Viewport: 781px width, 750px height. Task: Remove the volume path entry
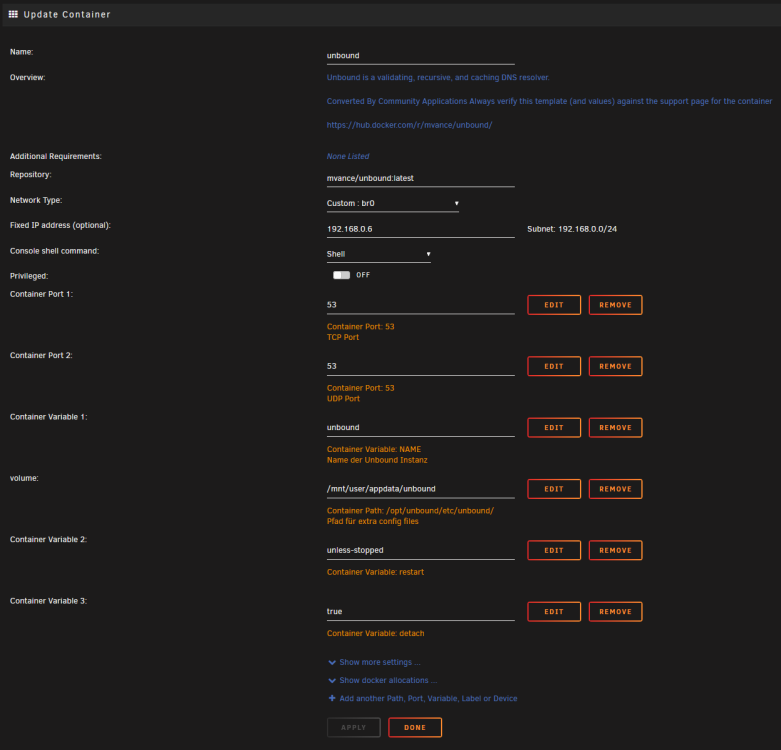(x=616, y=489)
